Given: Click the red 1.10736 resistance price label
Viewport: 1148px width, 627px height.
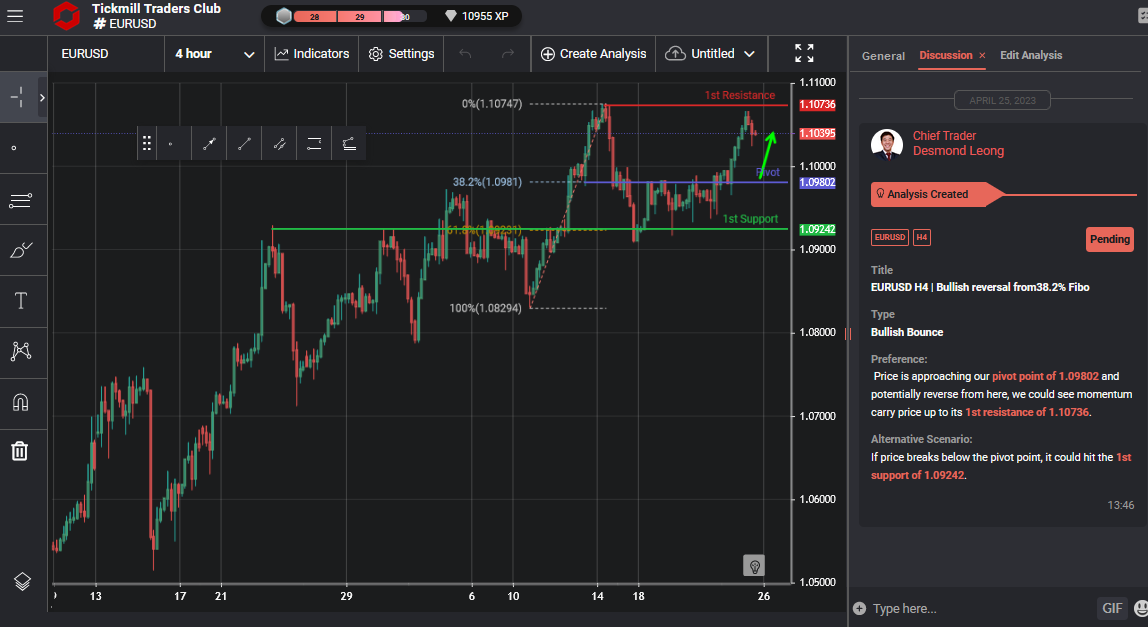Looking at the screenshot, I should point(817,105).
